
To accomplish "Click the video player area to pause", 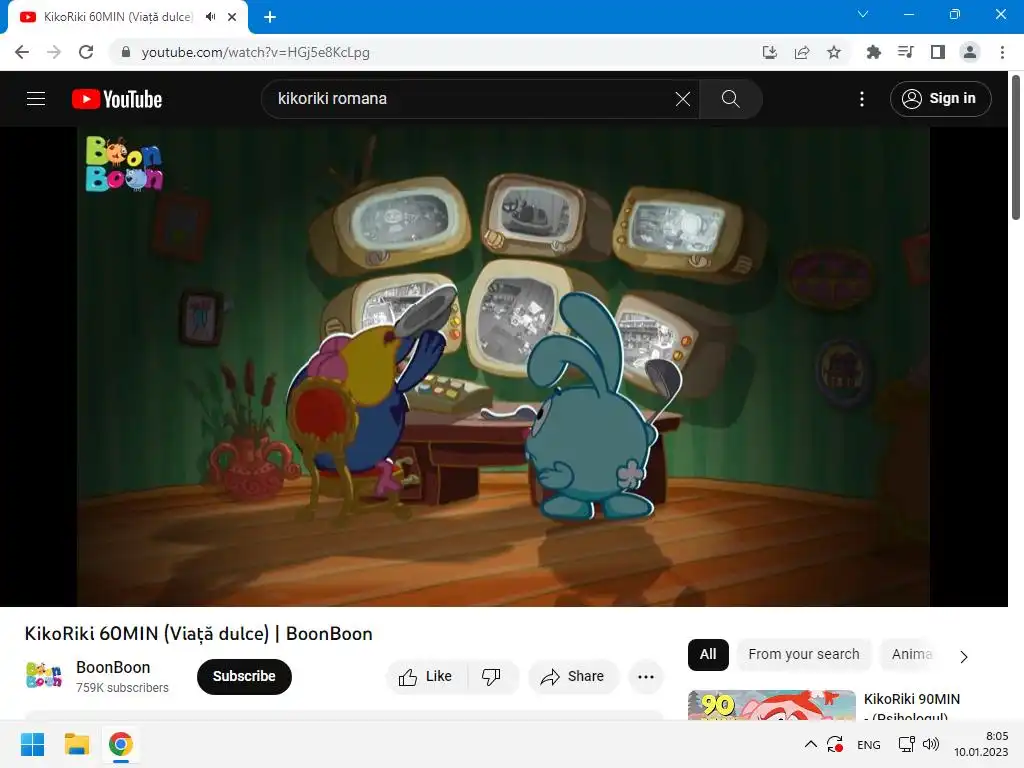I will coord(504,366).
